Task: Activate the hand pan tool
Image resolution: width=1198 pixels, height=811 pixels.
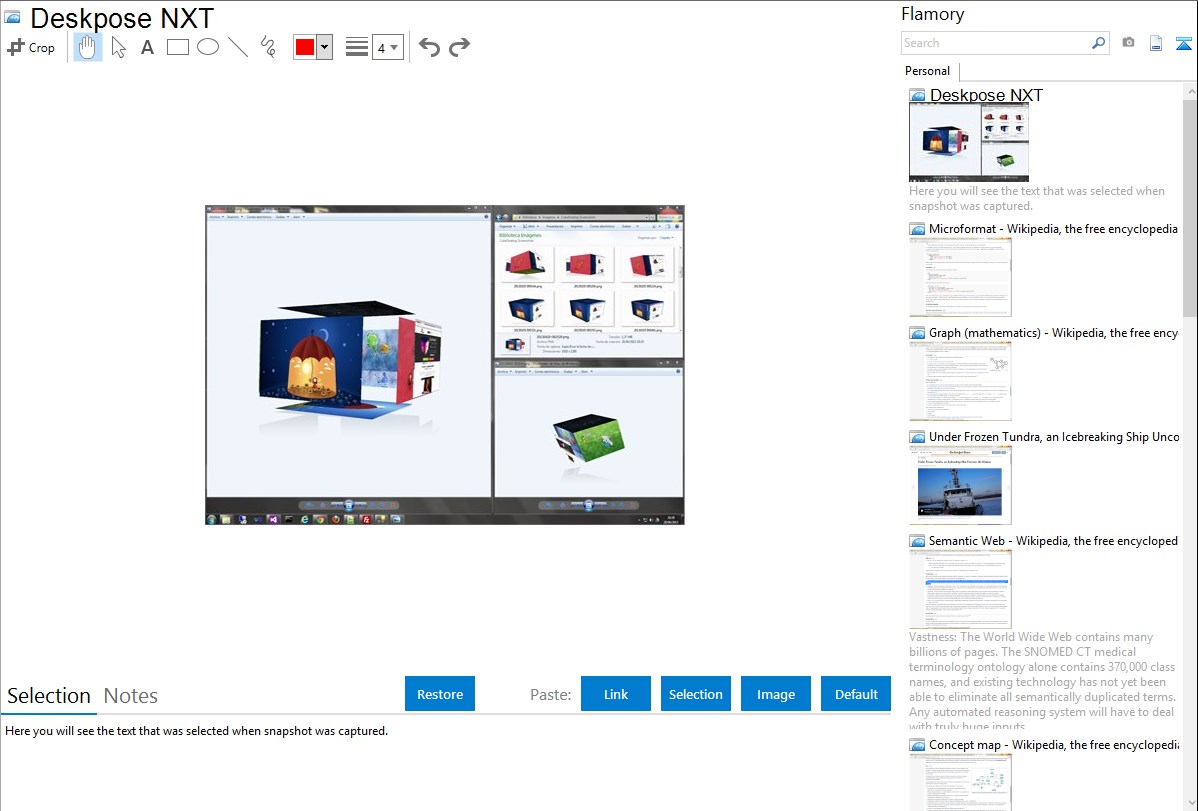Action: pos(88,47)
